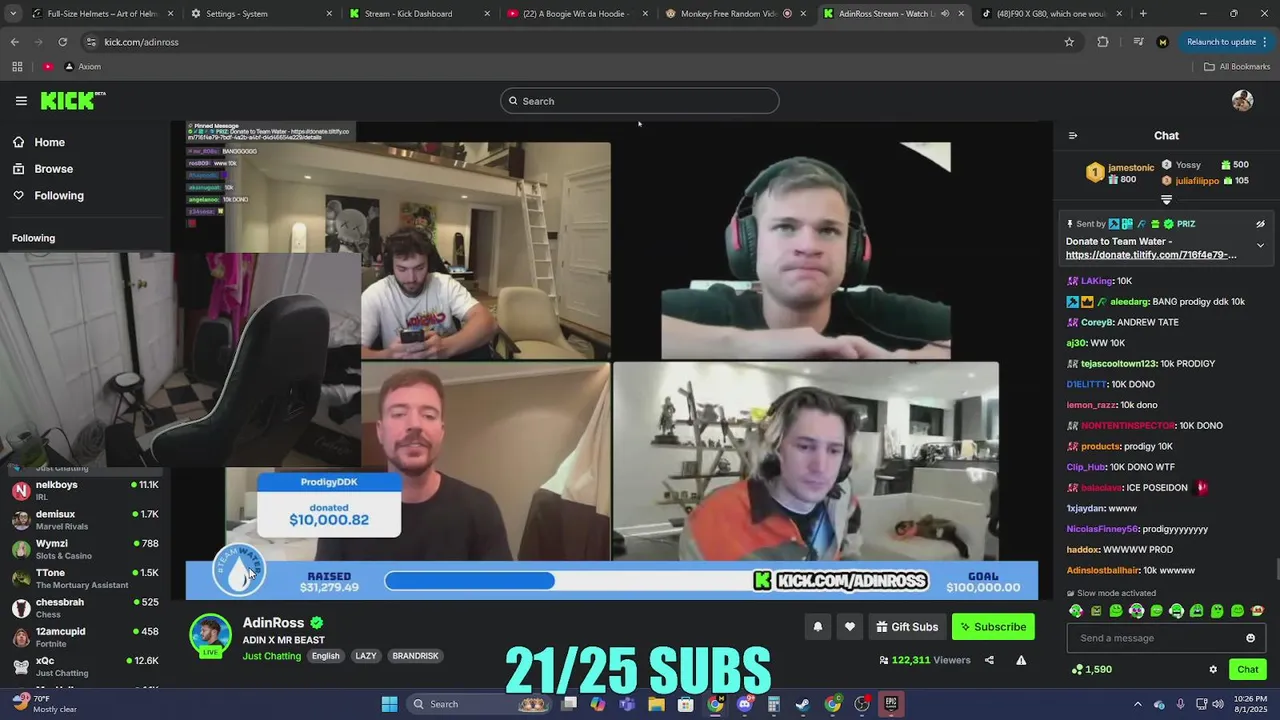1280x720 pixels.
Task: Open the tab search dropdown arrow
Action: pyautogui.click(x=15, y=14)
